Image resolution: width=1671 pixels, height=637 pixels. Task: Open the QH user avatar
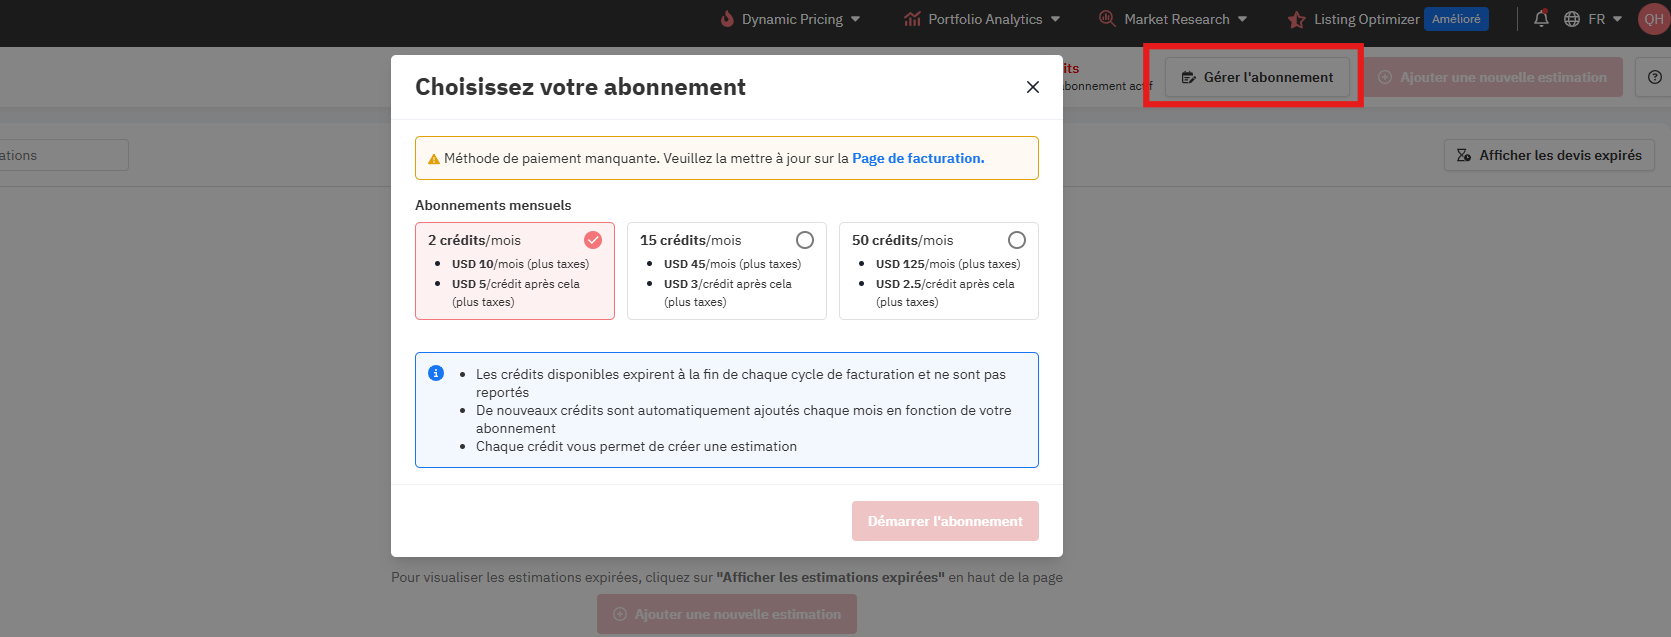pos(1654,19)
